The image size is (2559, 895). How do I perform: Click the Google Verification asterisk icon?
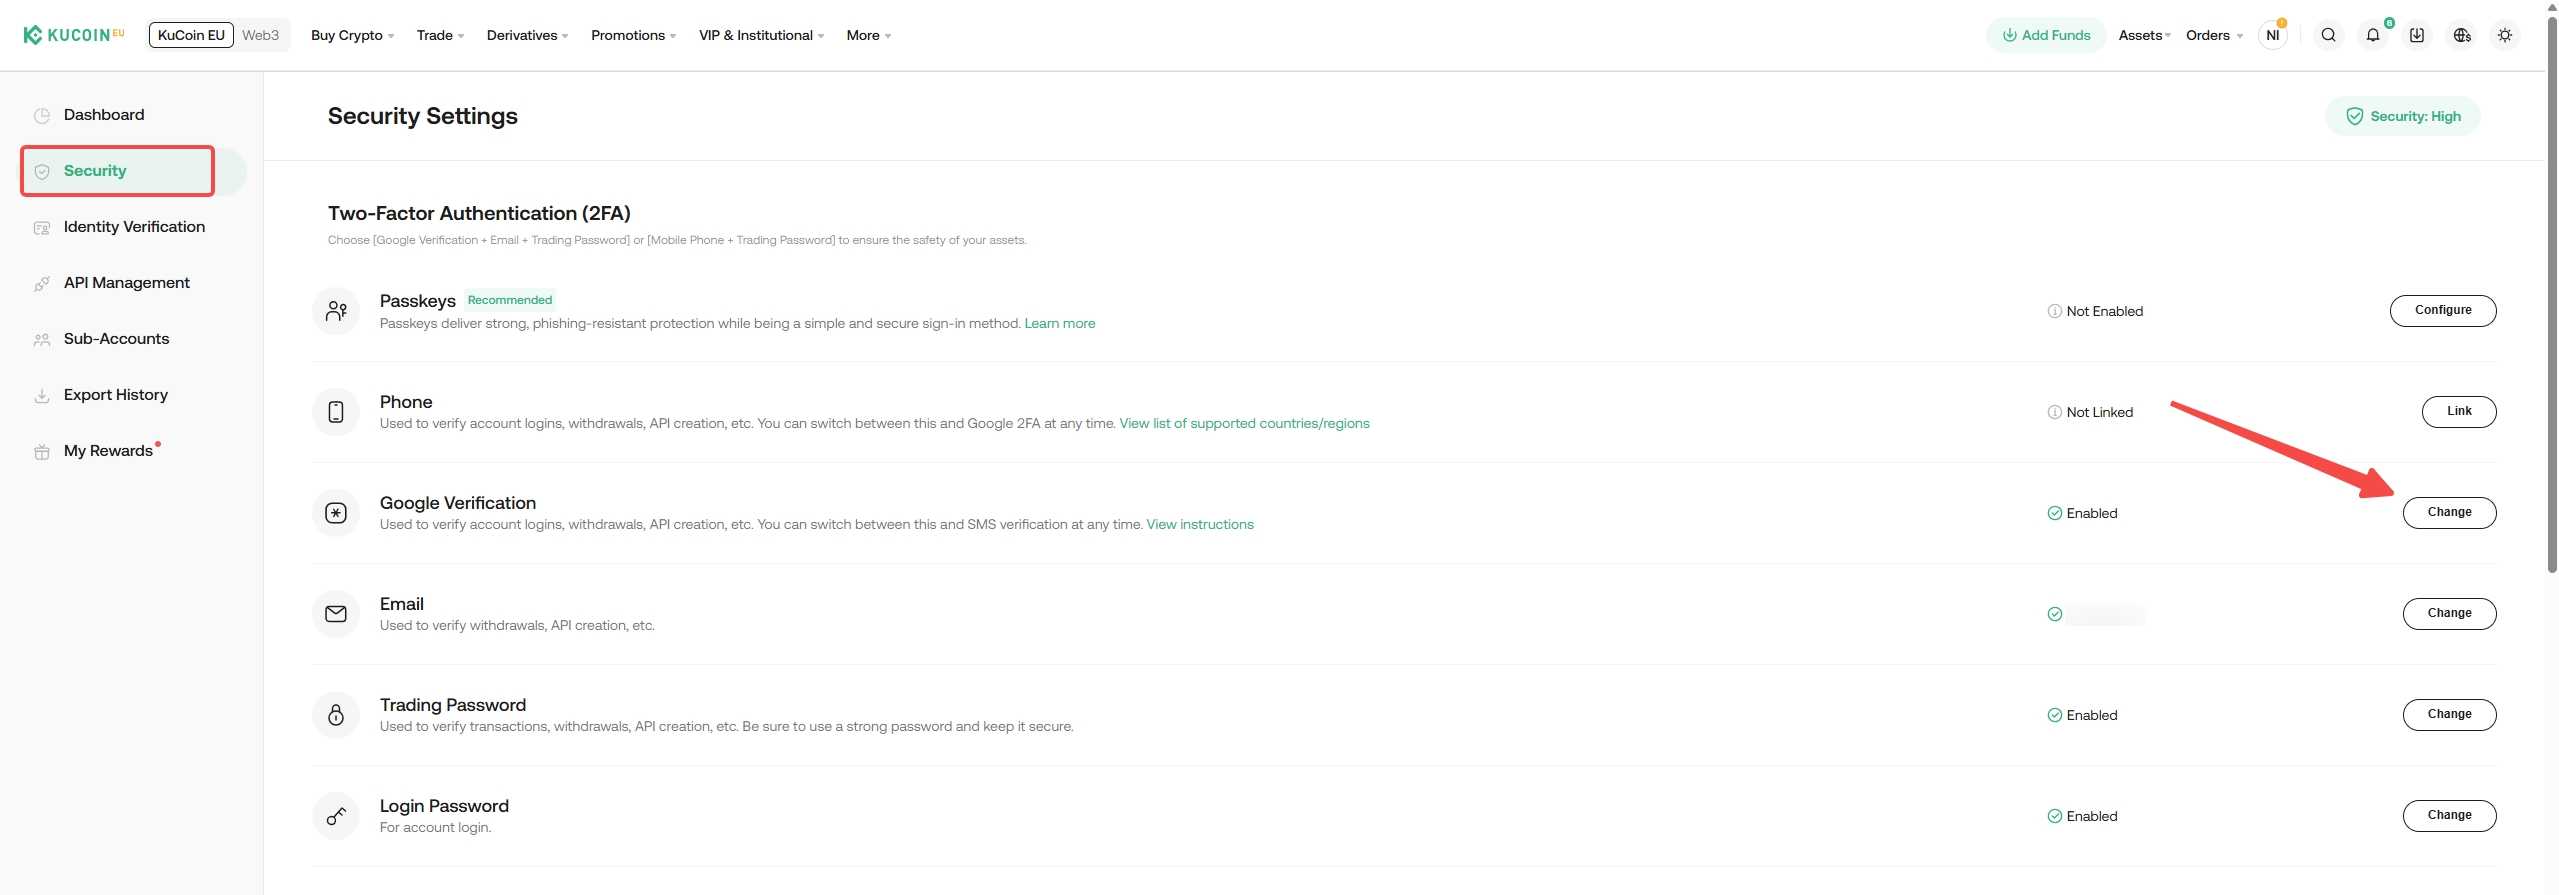(x=336, y=513)
